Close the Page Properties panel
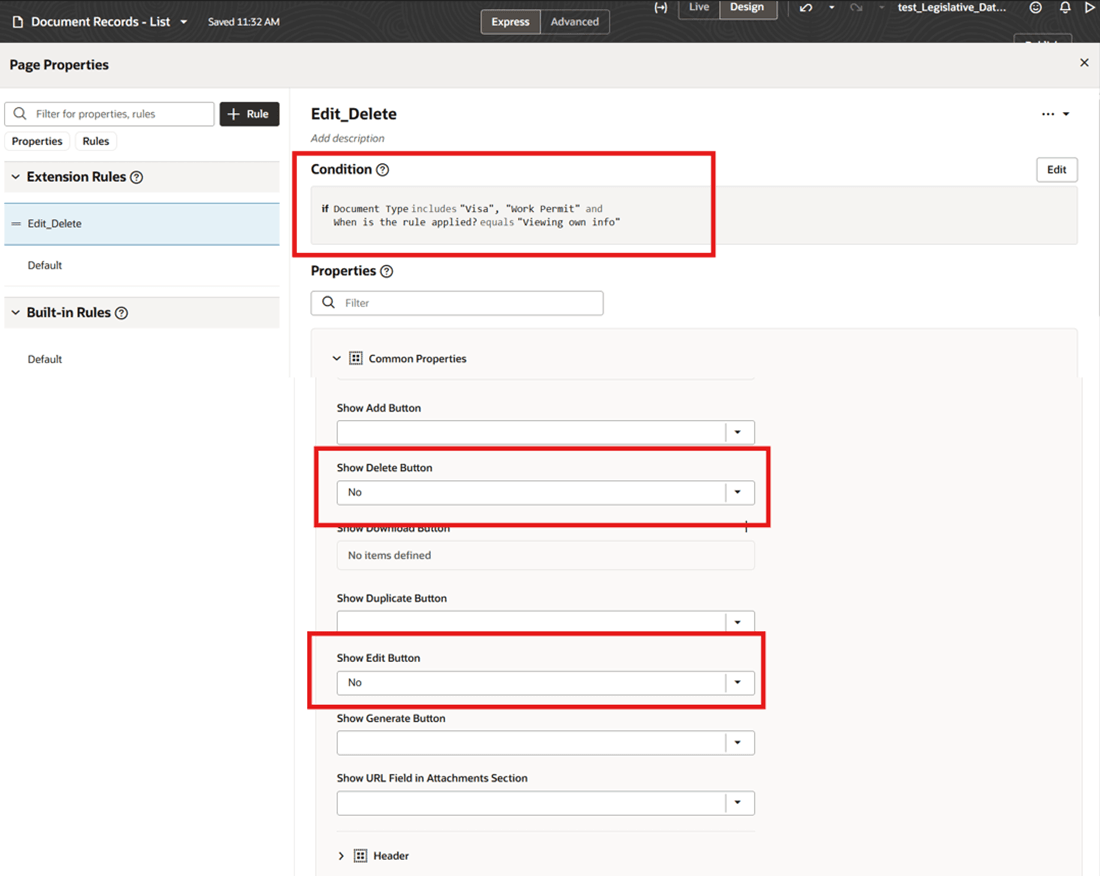The width and height of the screenshot is (1100, 876). coord(1084,62)
